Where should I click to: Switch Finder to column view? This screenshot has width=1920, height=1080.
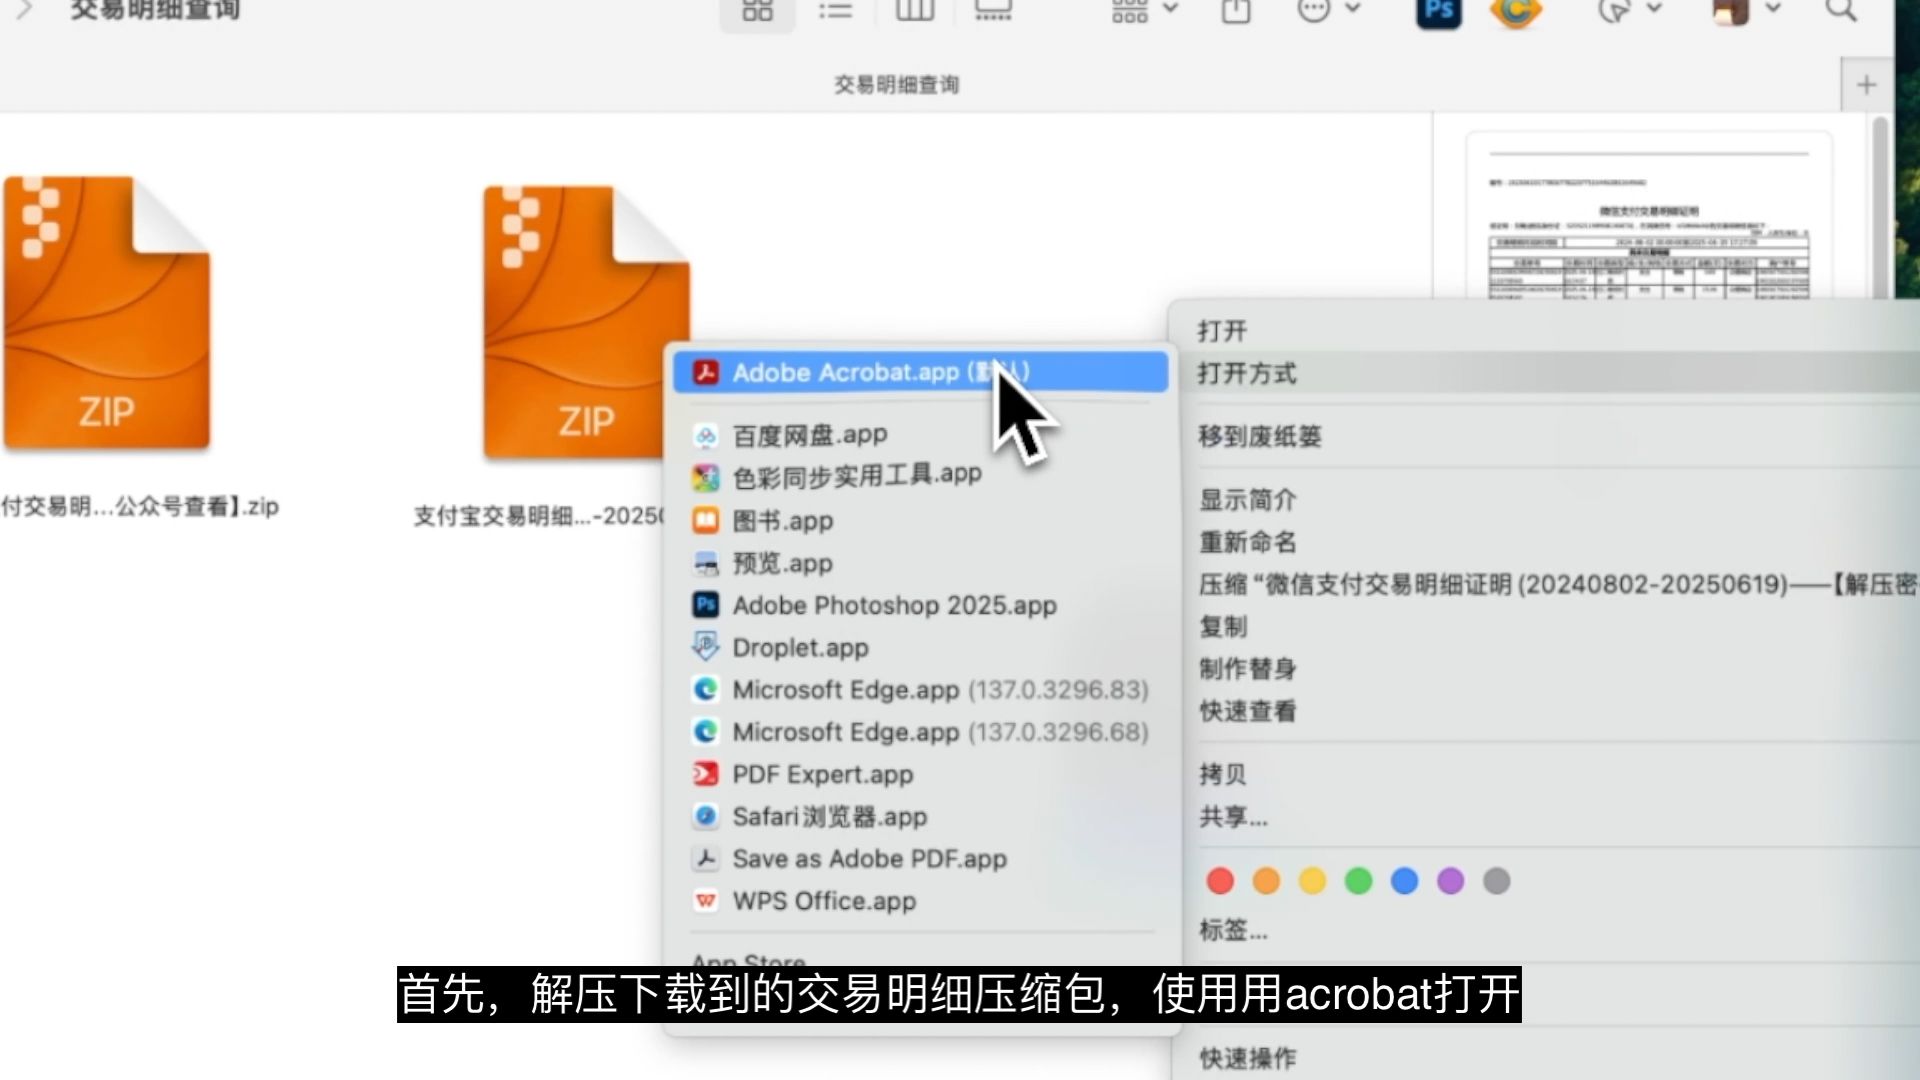[x=914, y=11]
